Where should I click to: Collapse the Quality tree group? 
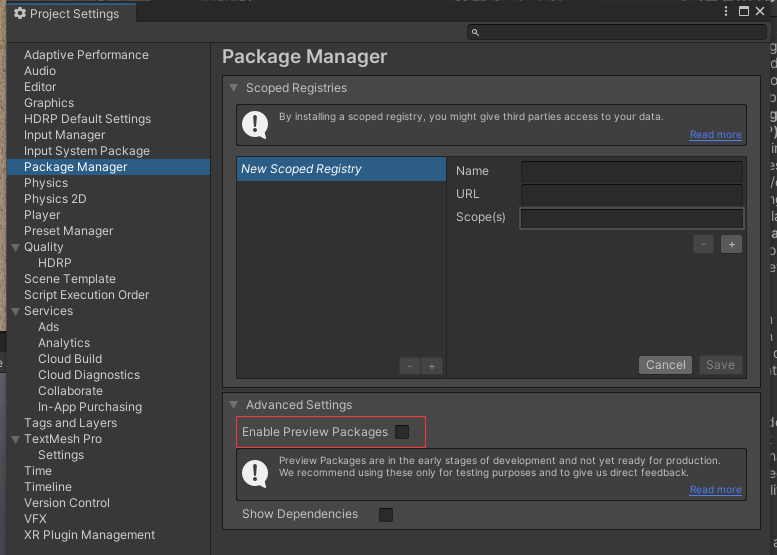coord(15,247)
